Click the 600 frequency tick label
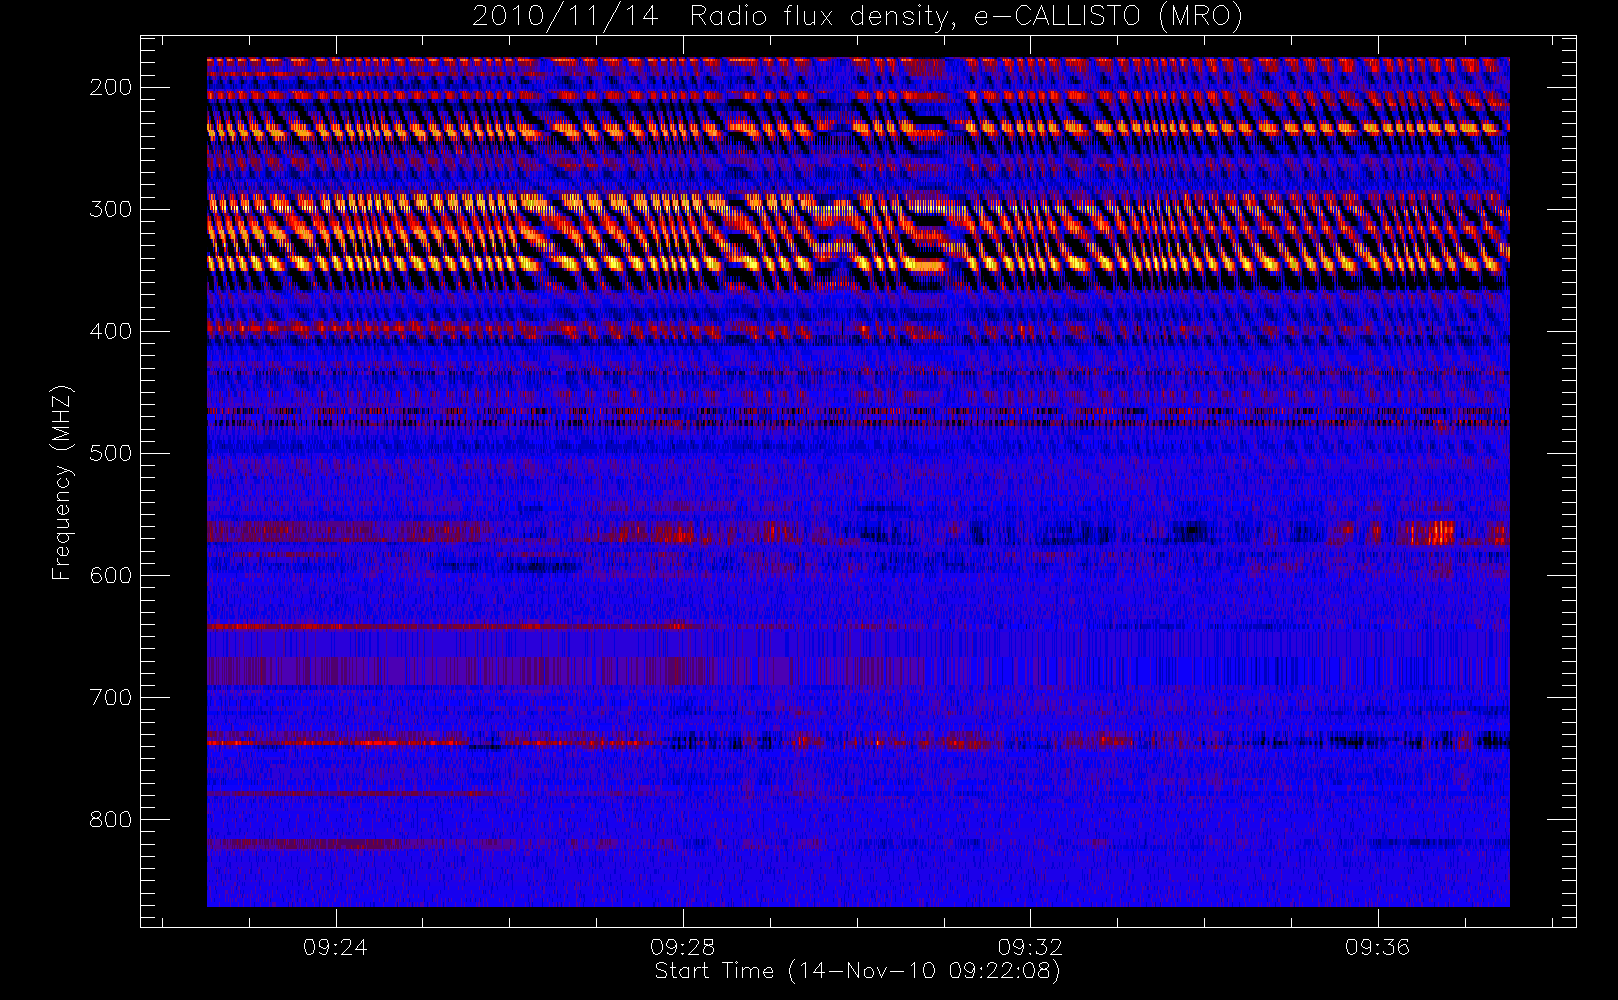The image size is (1618, 1000). [x=110, y=575]
